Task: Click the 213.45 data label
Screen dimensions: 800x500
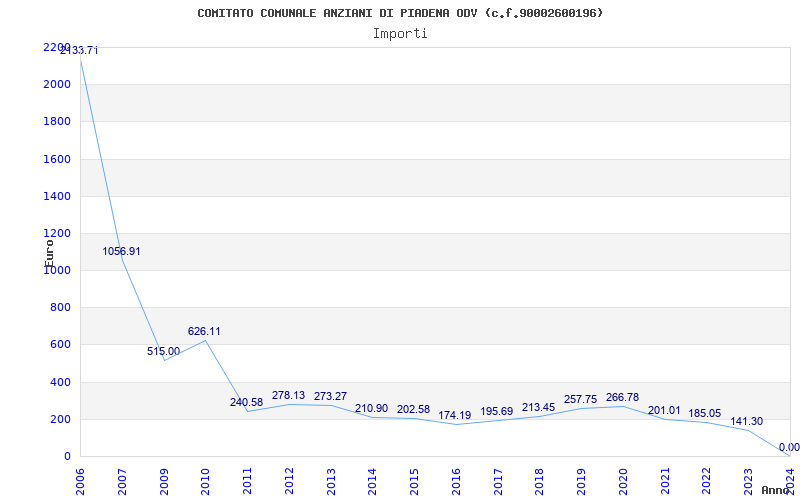Action: (x=538, y=407)
